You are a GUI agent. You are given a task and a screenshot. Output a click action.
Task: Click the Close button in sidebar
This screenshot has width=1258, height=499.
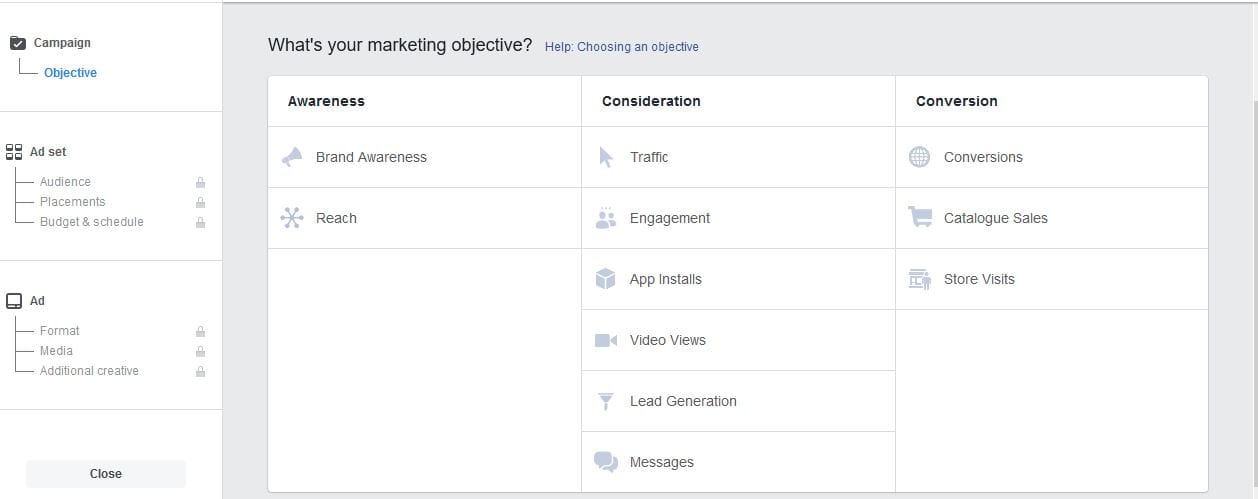pos(106,474)
